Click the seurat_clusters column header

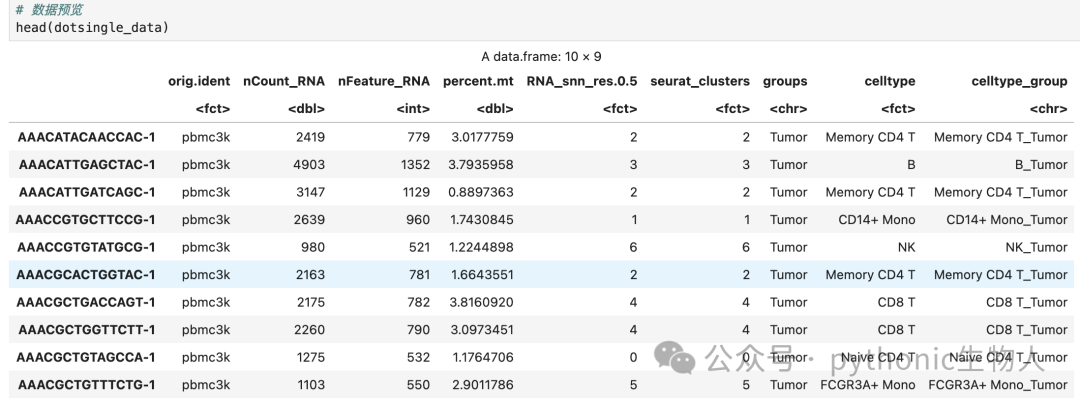coord(700,81)
